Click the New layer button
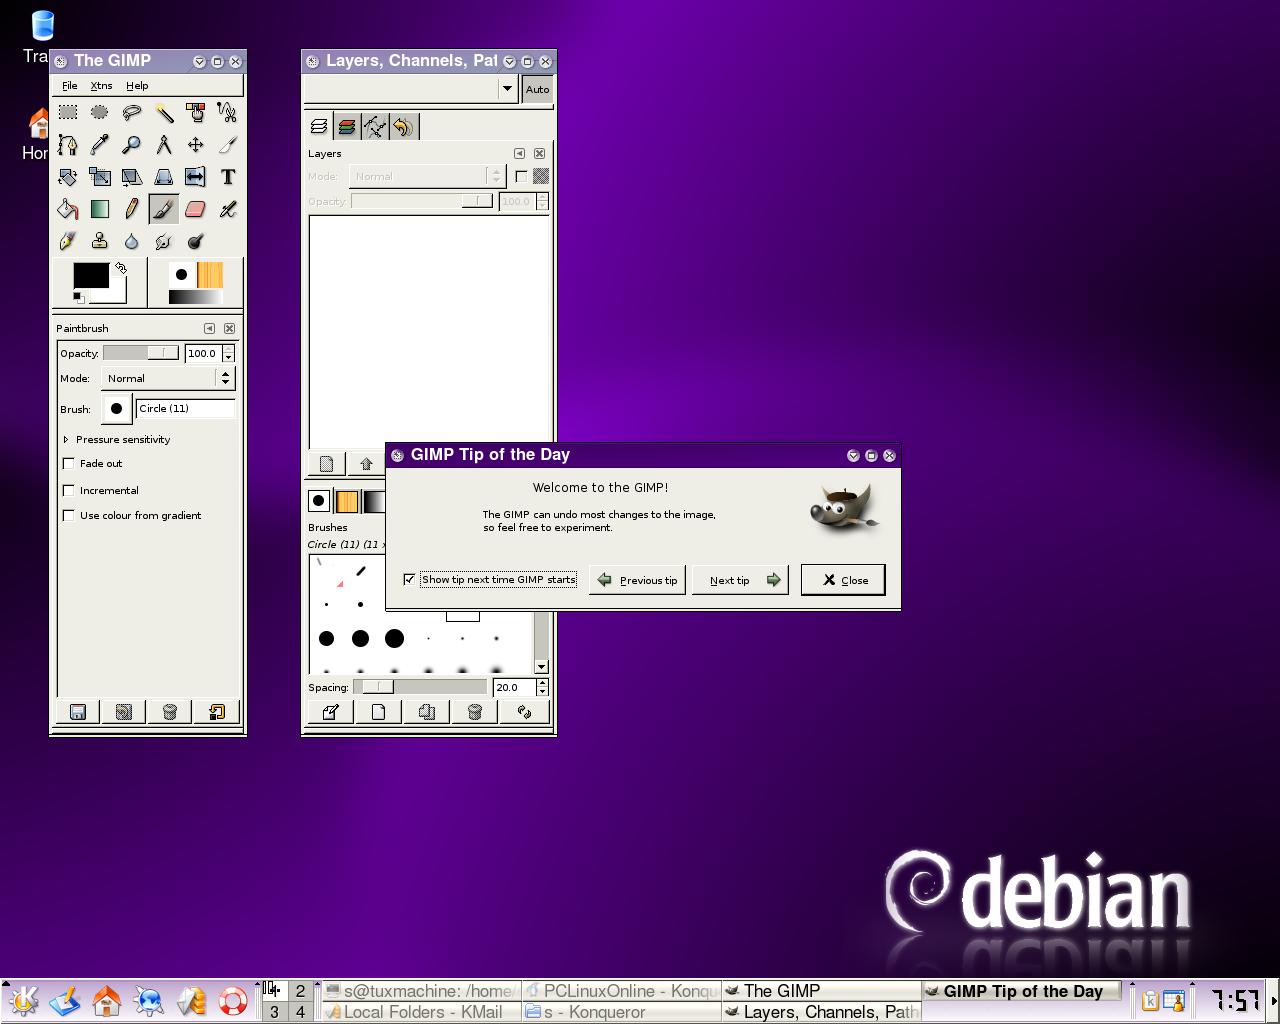The height and width of the screenshot is (1024, 1280). (326, 464)
